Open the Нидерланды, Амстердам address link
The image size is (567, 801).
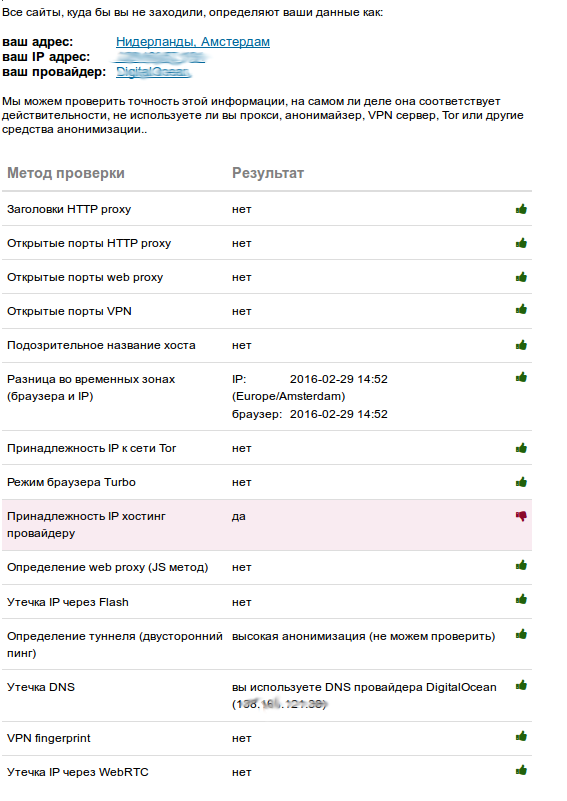coord(193,42)
